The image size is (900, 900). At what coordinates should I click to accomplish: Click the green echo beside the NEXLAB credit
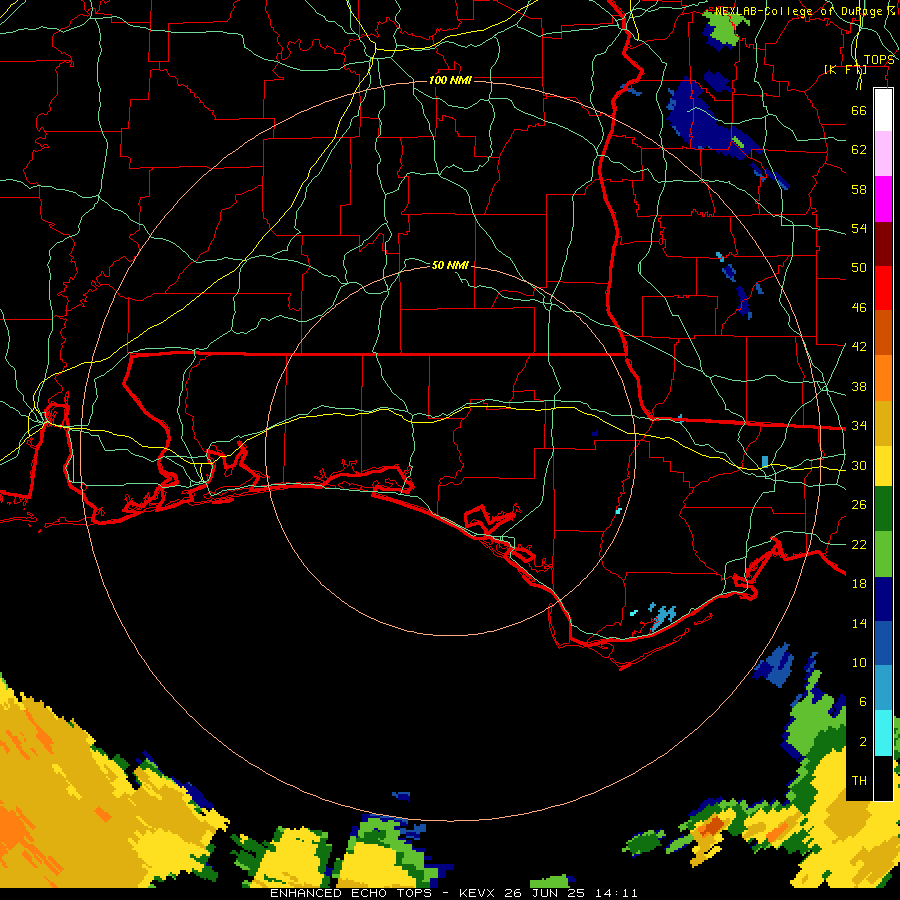click(x=724, y=29)
